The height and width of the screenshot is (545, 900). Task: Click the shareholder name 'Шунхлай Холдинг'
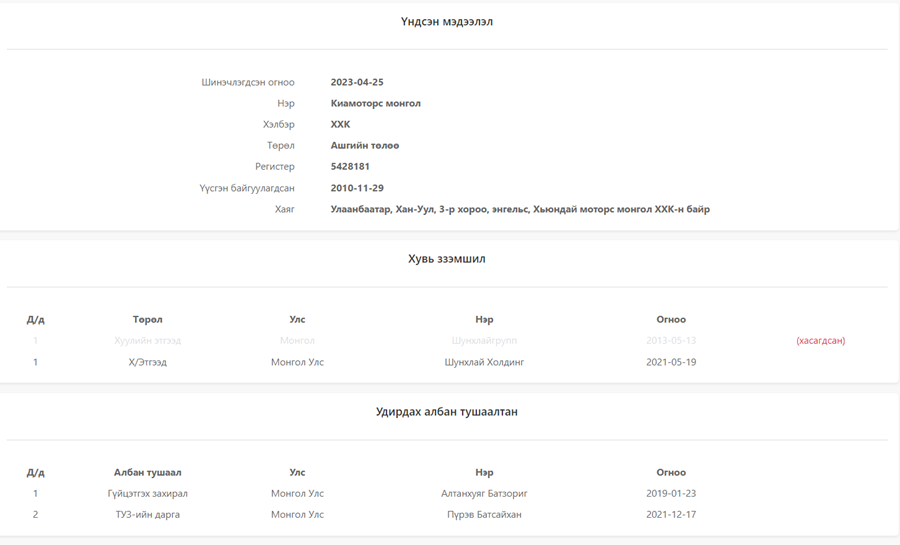coord(484,363)
